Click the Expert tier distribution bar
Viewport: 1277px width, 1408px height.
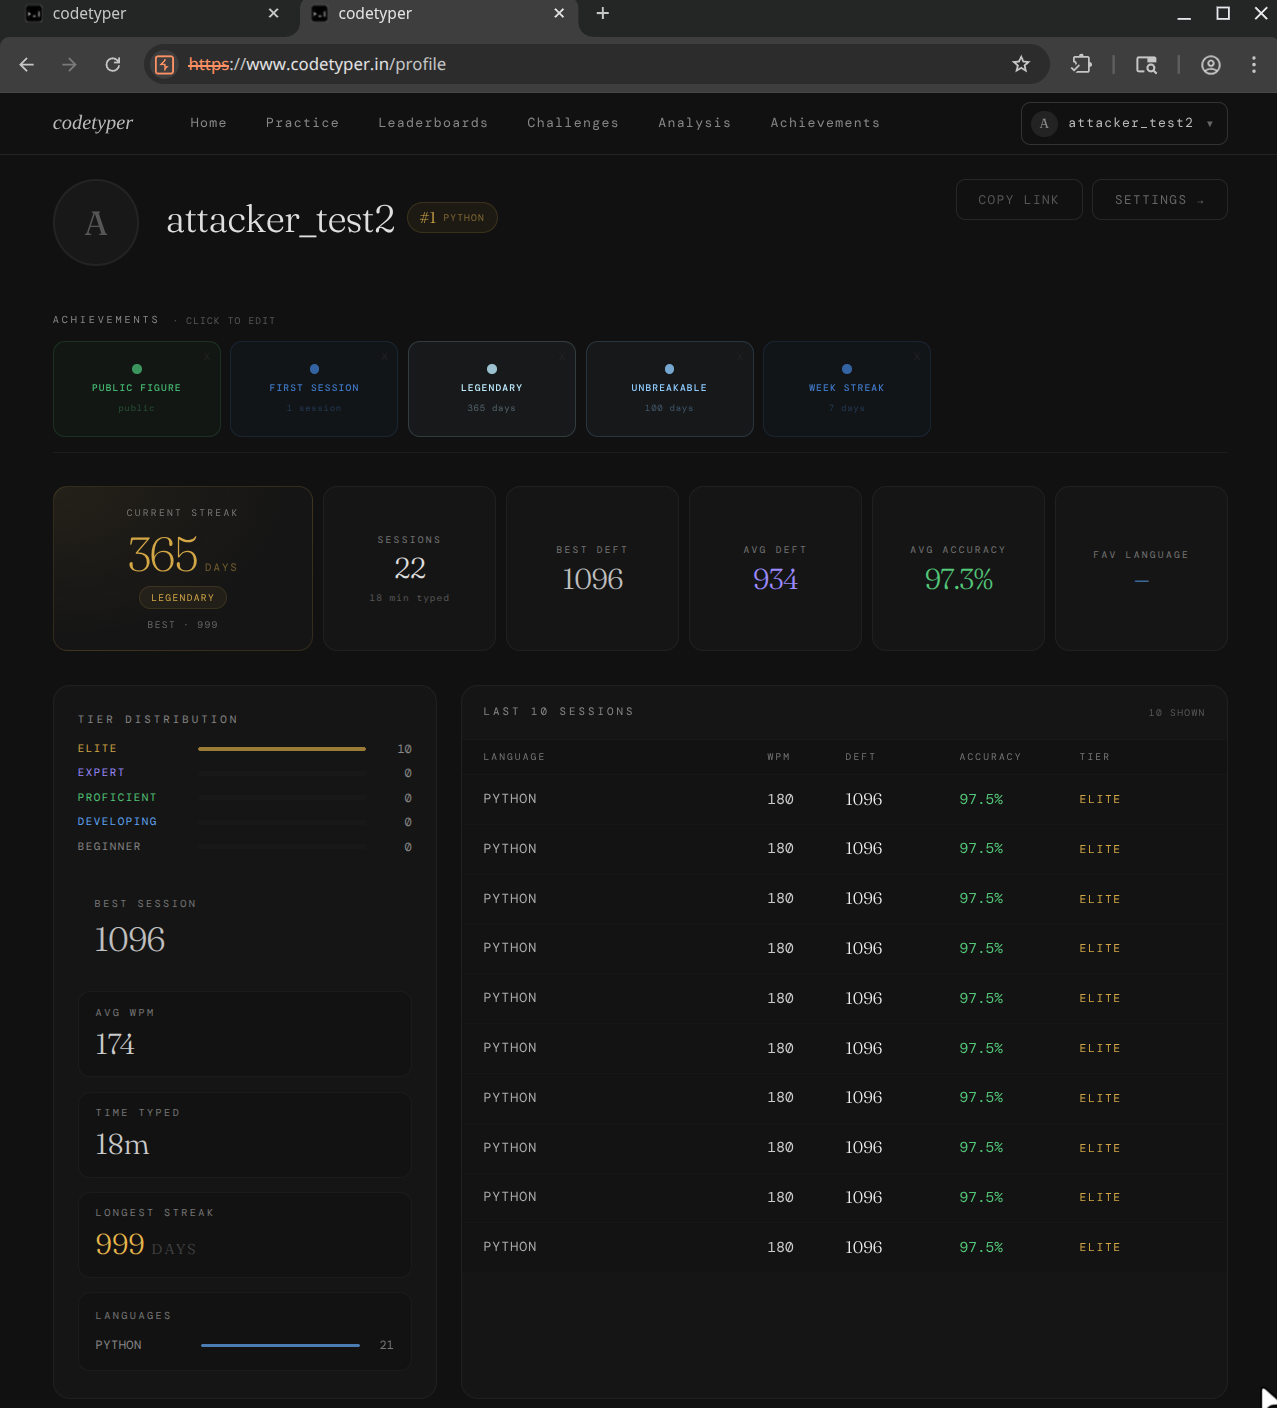(x=282, y=773)
